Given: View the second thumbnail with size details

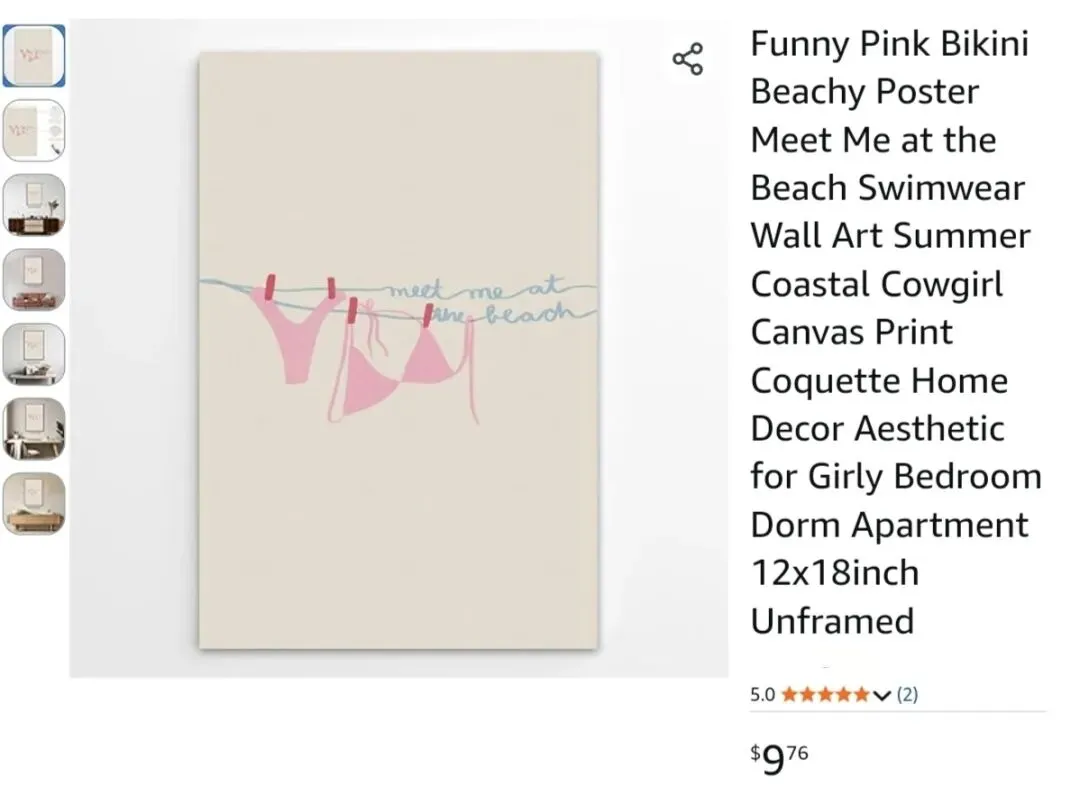Looking at the screenshot, I should click(x=34, y=130).
